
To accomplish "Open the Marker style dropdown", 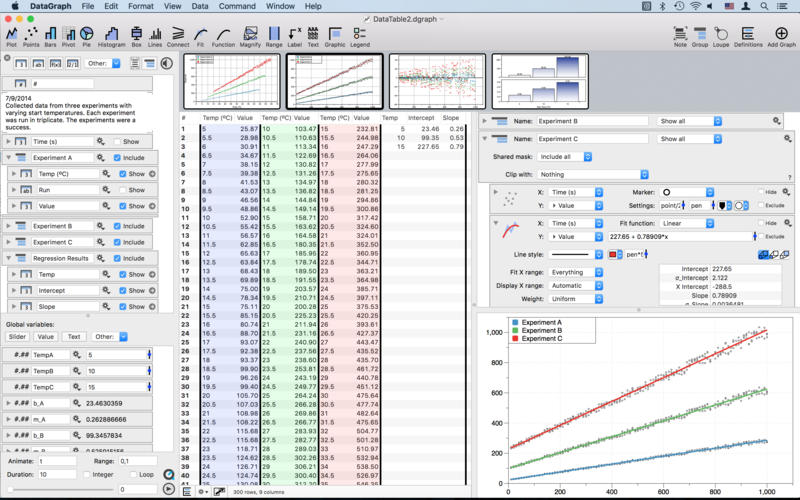I will (687, 192).
